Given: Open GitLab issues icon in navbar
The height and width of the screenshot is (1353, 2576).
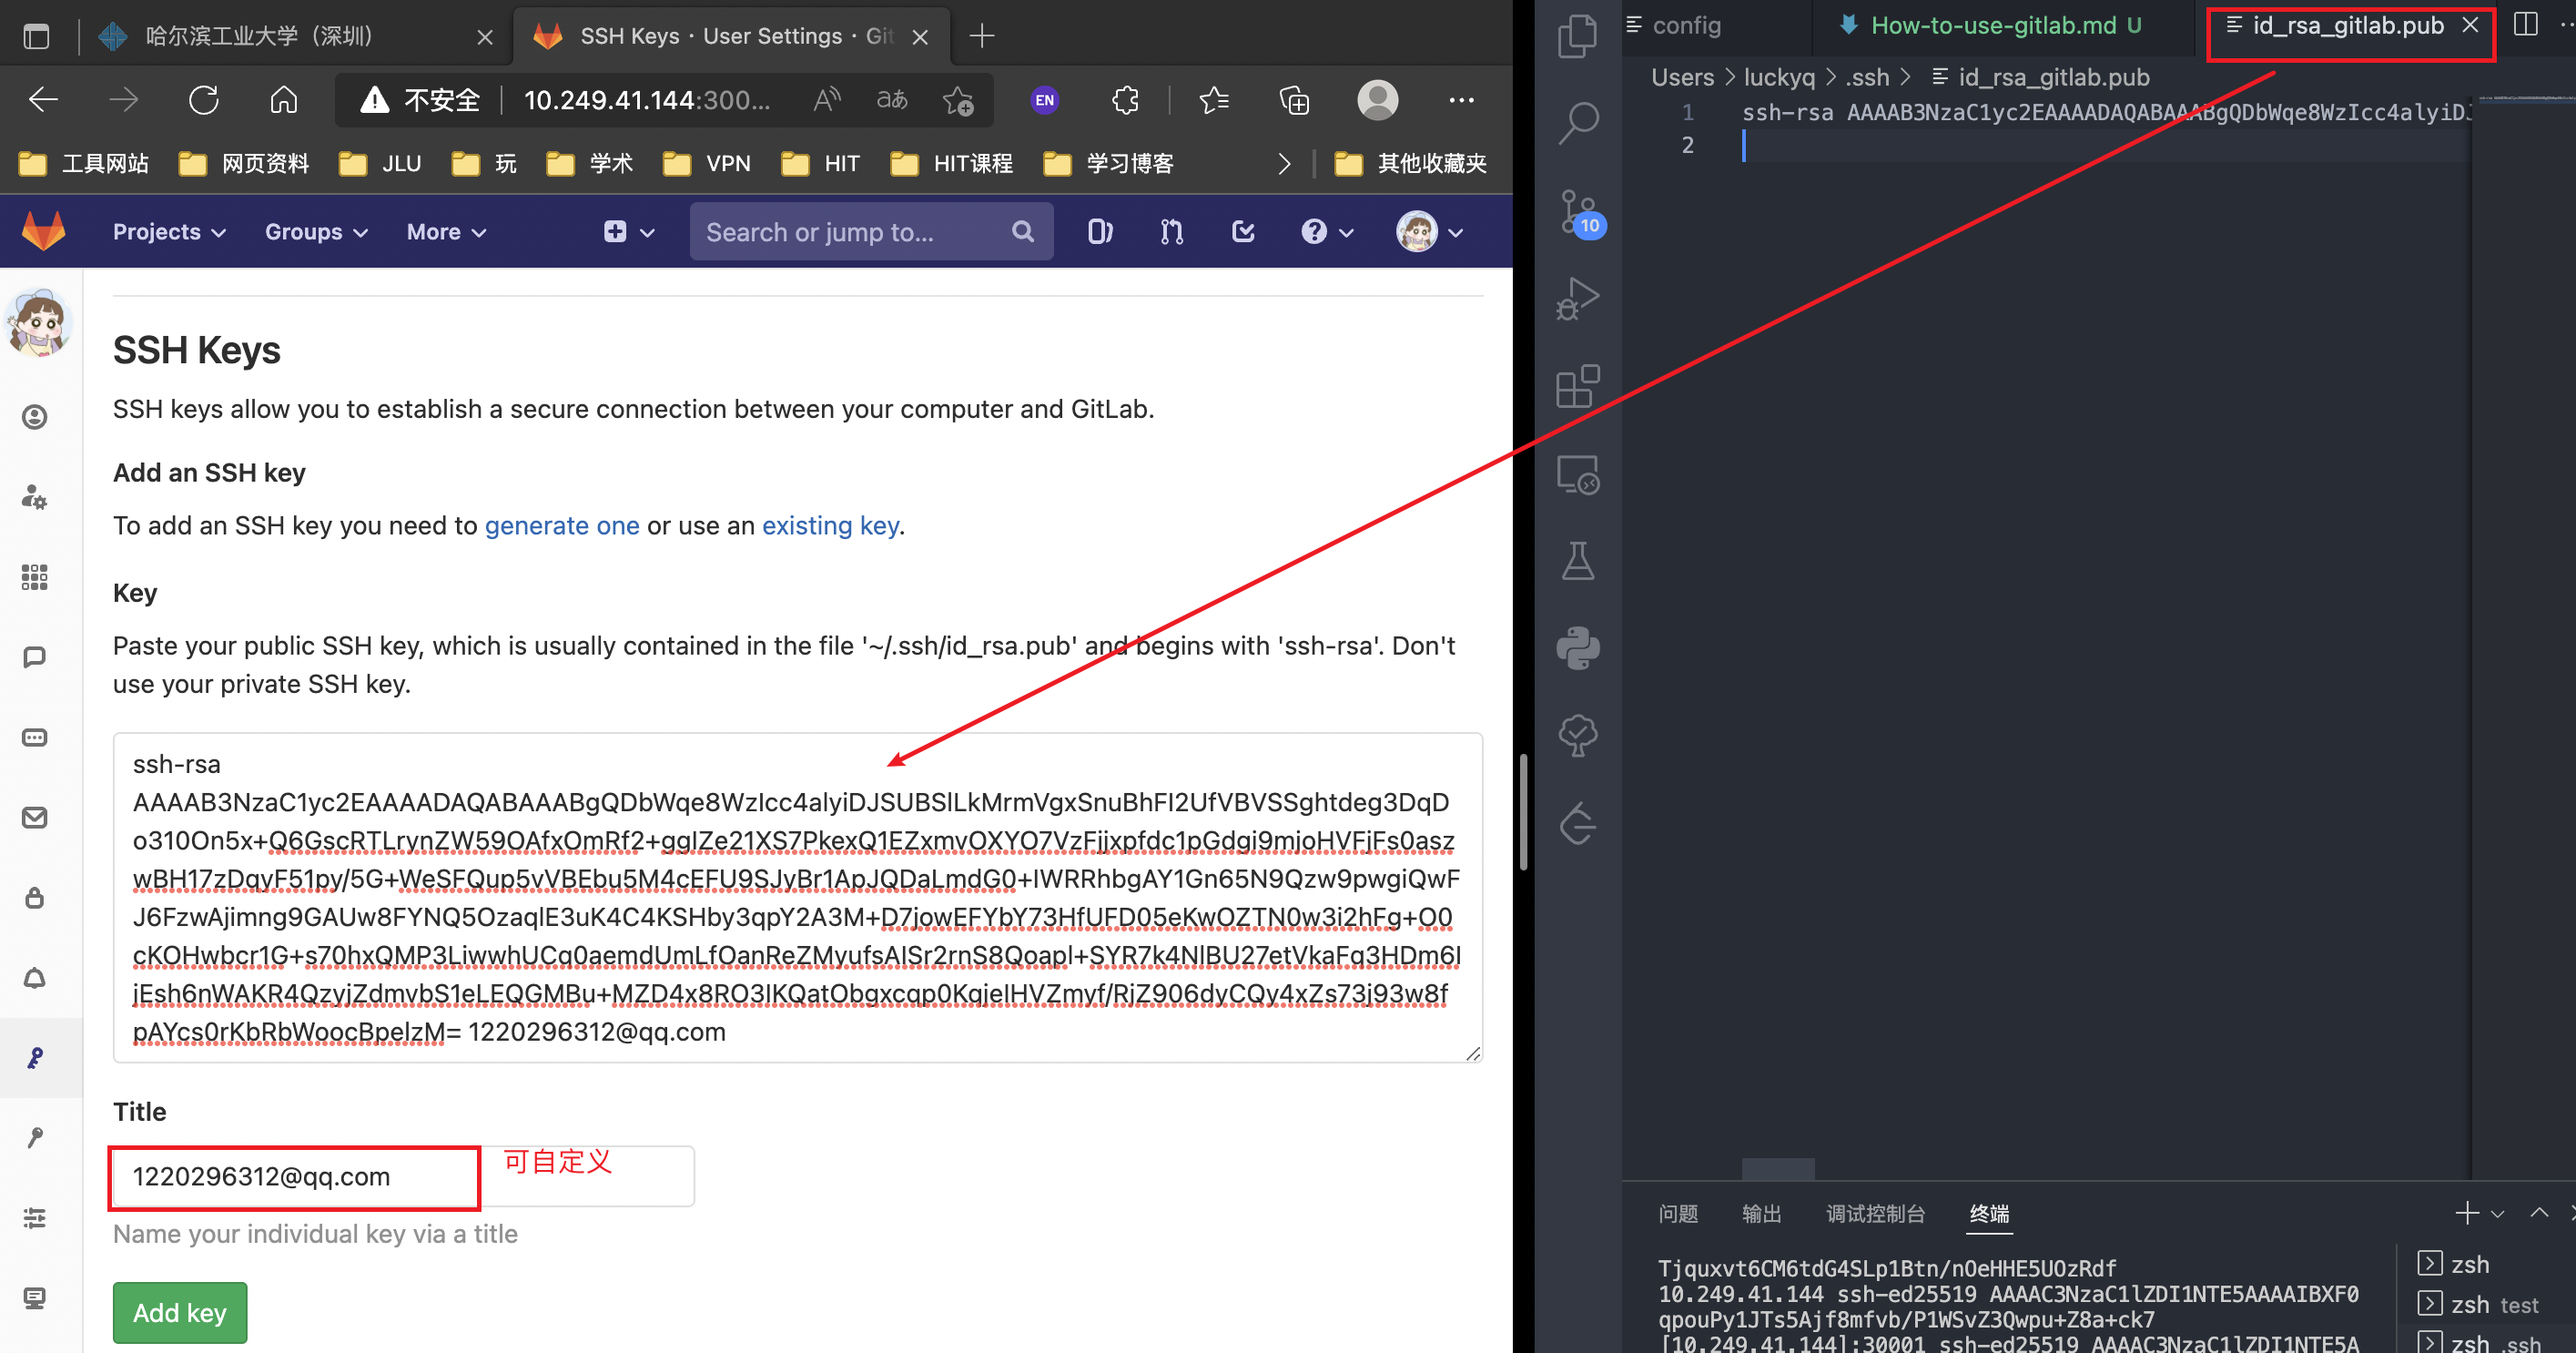Looking at the screenshot, I should 1099,232.
